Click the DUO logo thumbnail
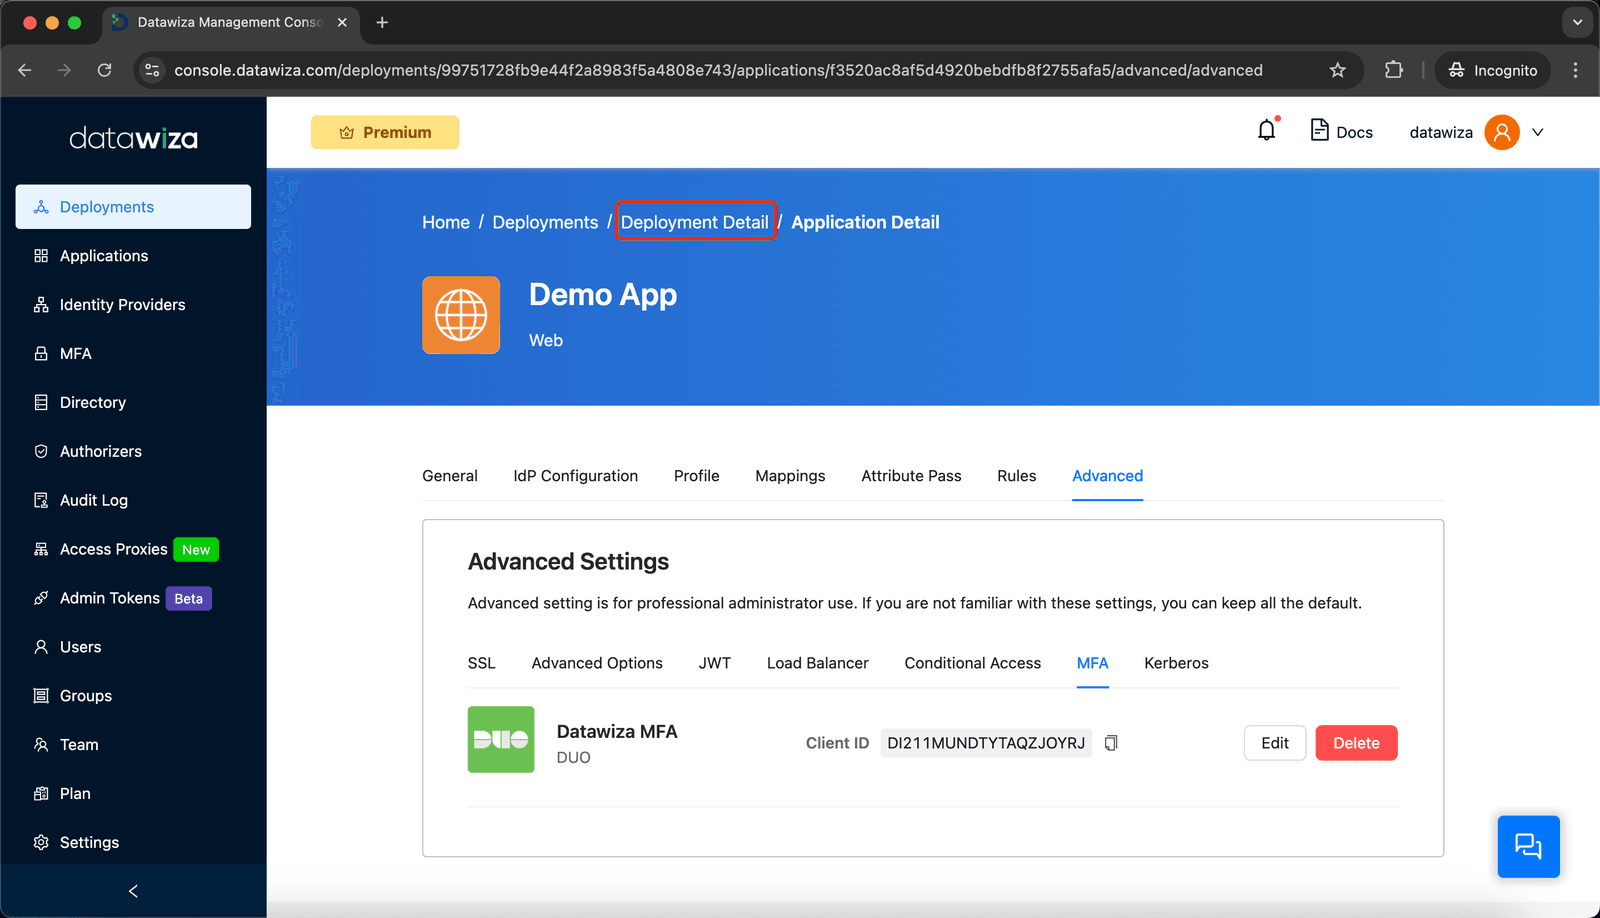 pyautogui.click(x=501, y=740)
